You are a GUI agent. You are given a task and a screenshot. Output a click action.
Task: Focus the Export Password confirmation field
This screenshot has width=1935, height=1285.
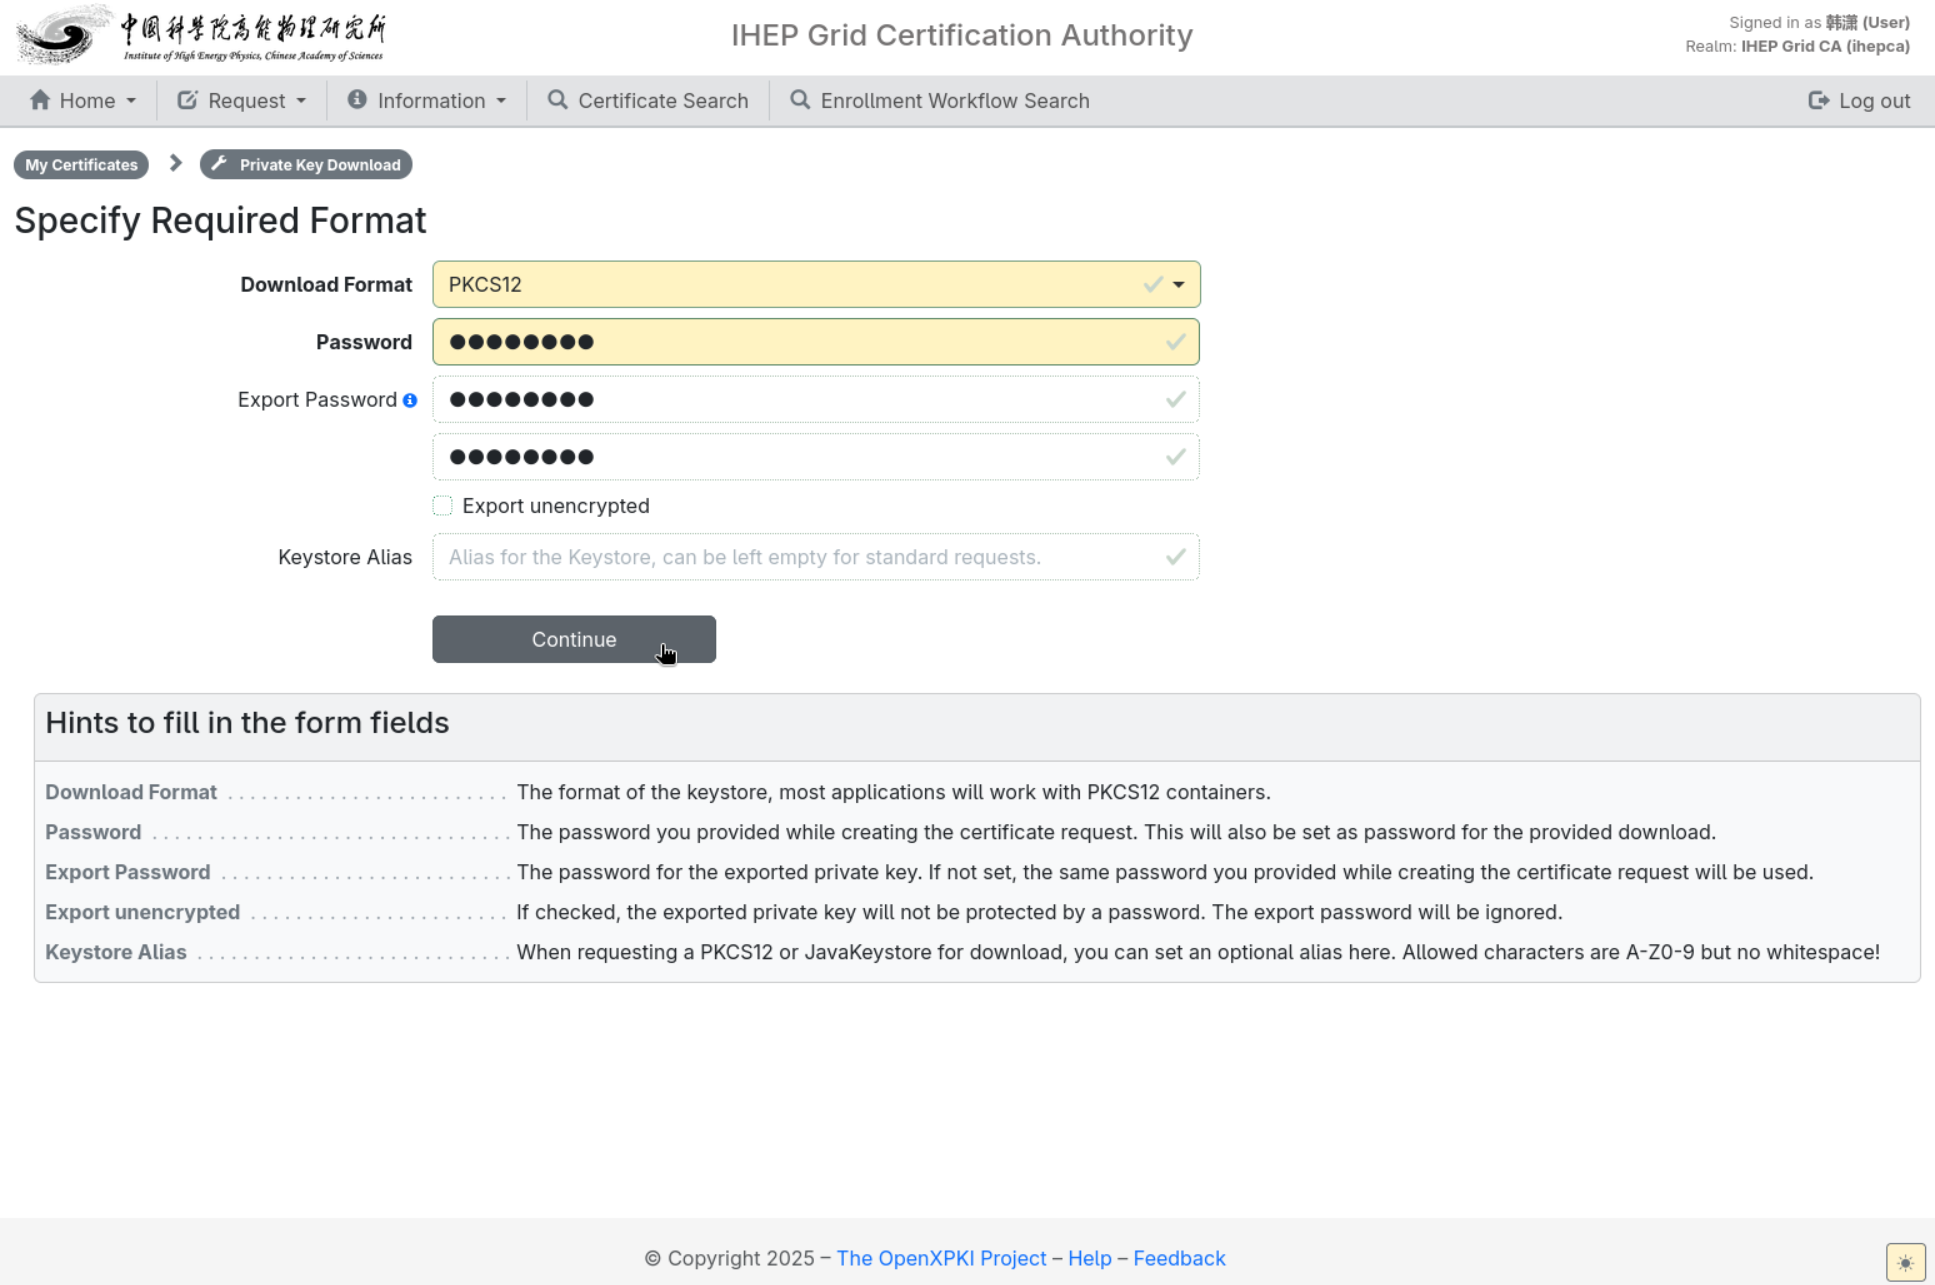(x=816, y=457)
